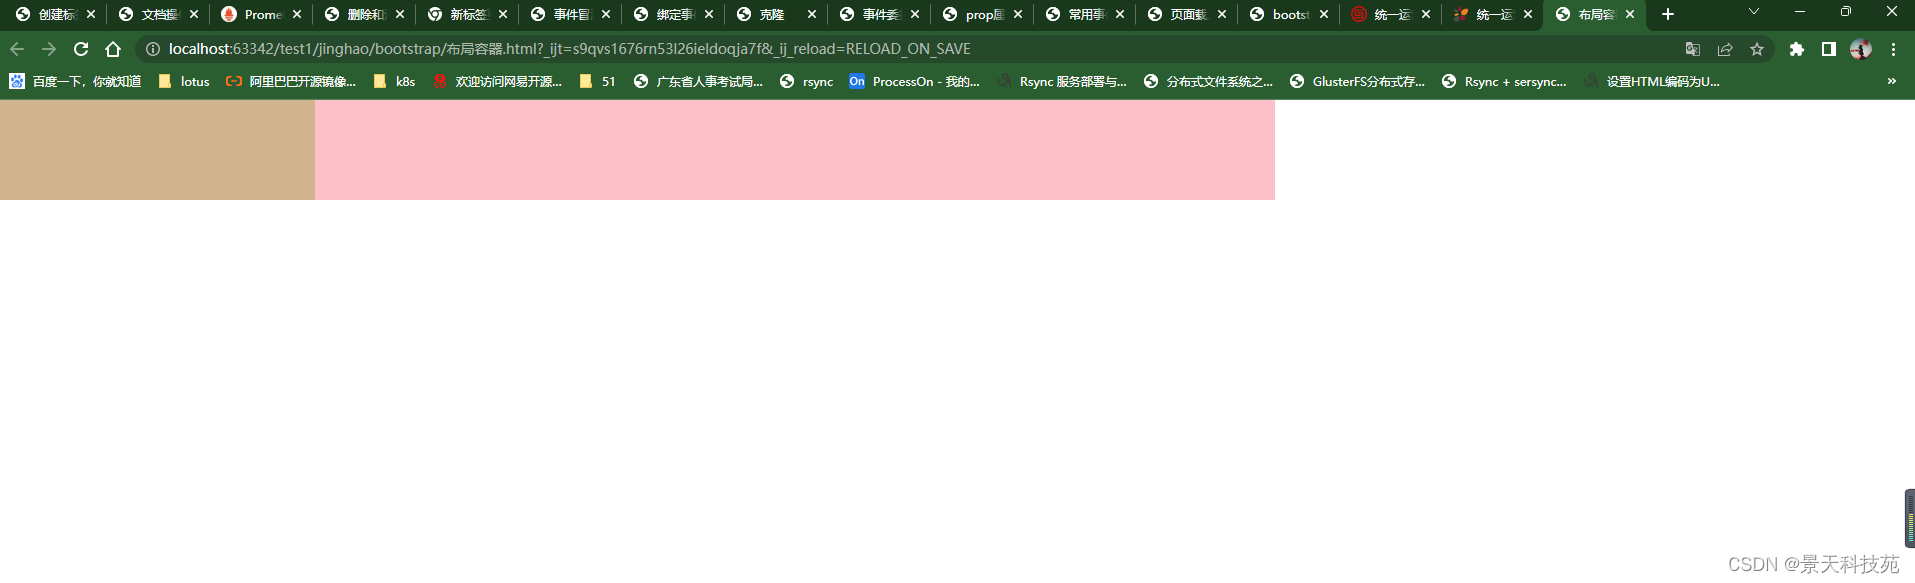Go back to the previous page
Image resolution: width=1915 pixels, height=583 pixels.
pyautogui.click(x=17, y=49)
